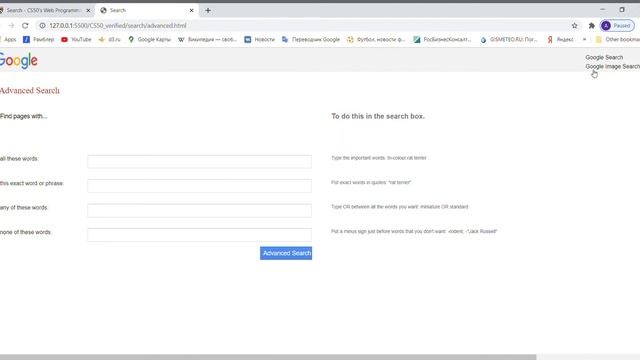Close the active Search tab
This screenshot has height=360, width=640.
191,11
